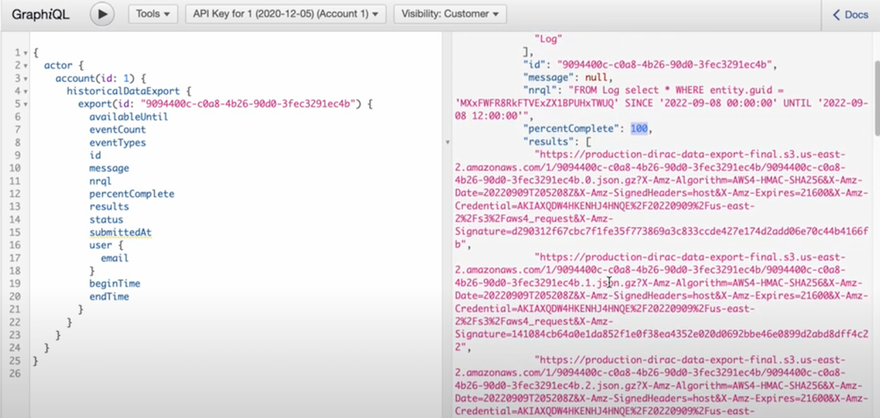Click the GraphiQL logo title
Viewport: 880px width, 418px height.
tap(40, 15)
